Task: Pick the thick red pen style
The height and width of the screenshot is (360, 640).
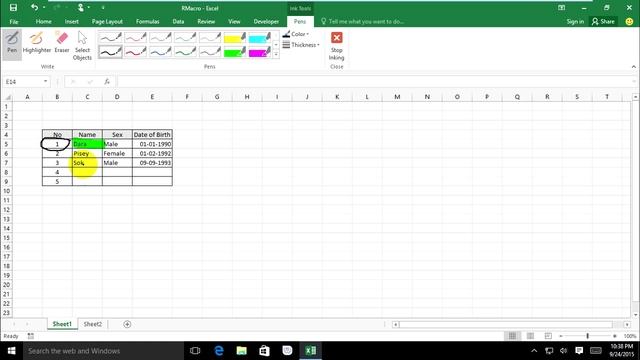Action: [x=136, y=51]
